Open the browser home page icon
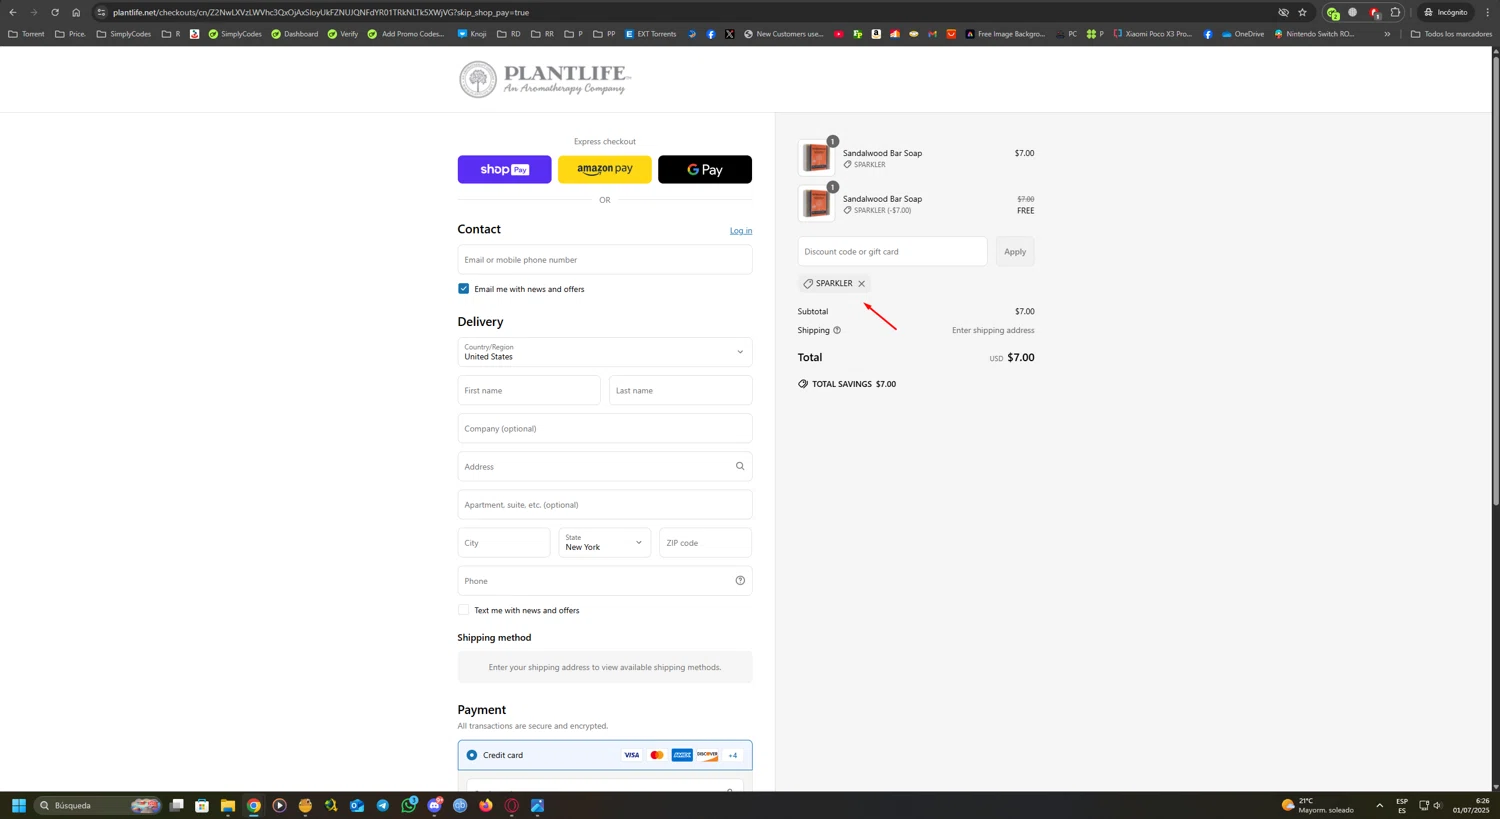 (x=76, y=12)
